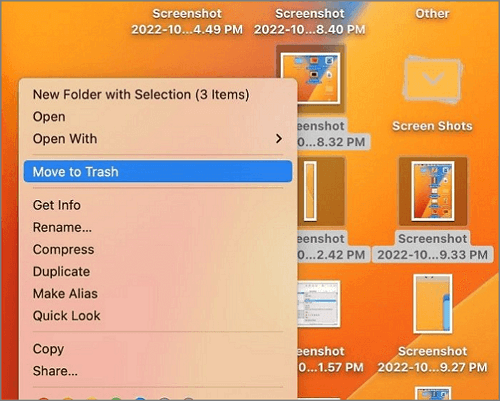Click Move to Trash
This screenshot has width=500, height=401.
click(x=158, y=171)
